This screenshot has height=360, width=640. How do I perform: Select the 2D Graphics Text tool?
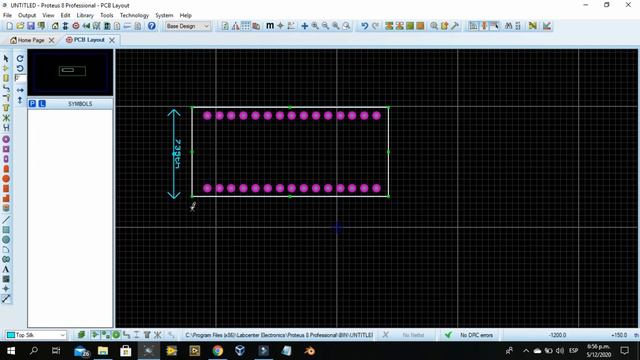(x=6, y=269)
